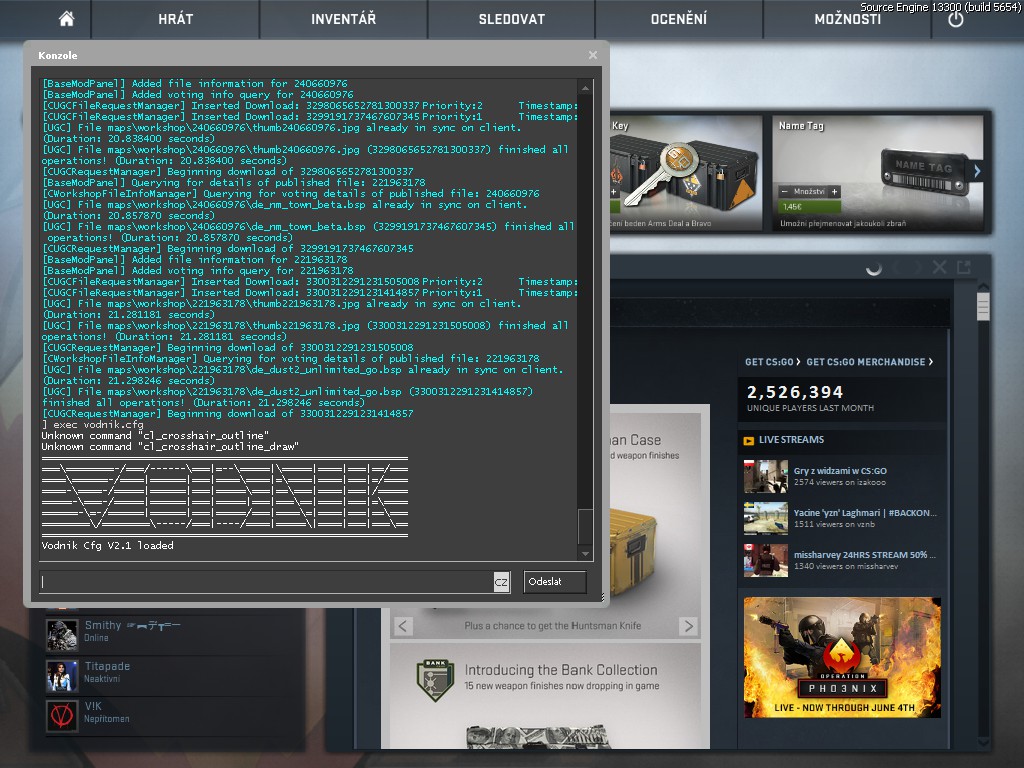Go to previous news slide arrow
Screen dimensions: 1024x768
[403, 626]
